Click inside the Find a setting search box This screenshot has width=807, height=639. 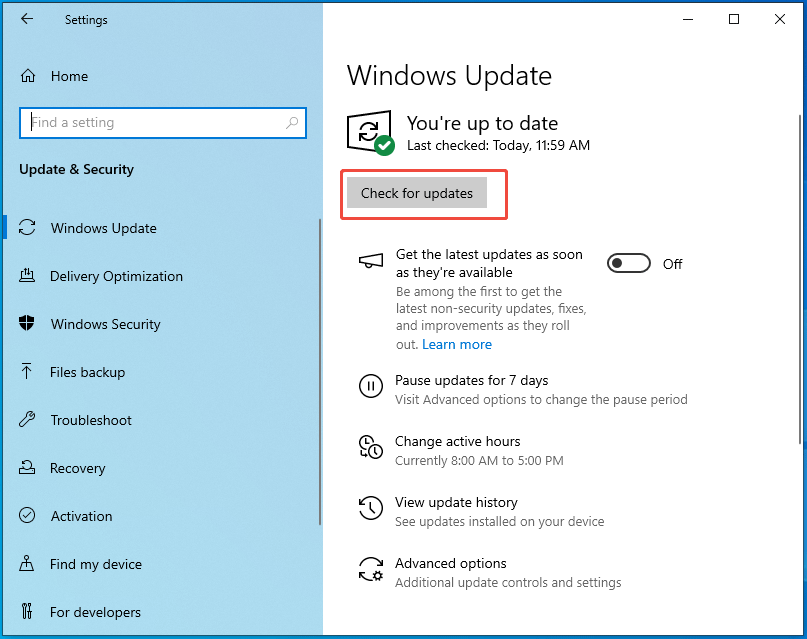click(x=150, y=122)
